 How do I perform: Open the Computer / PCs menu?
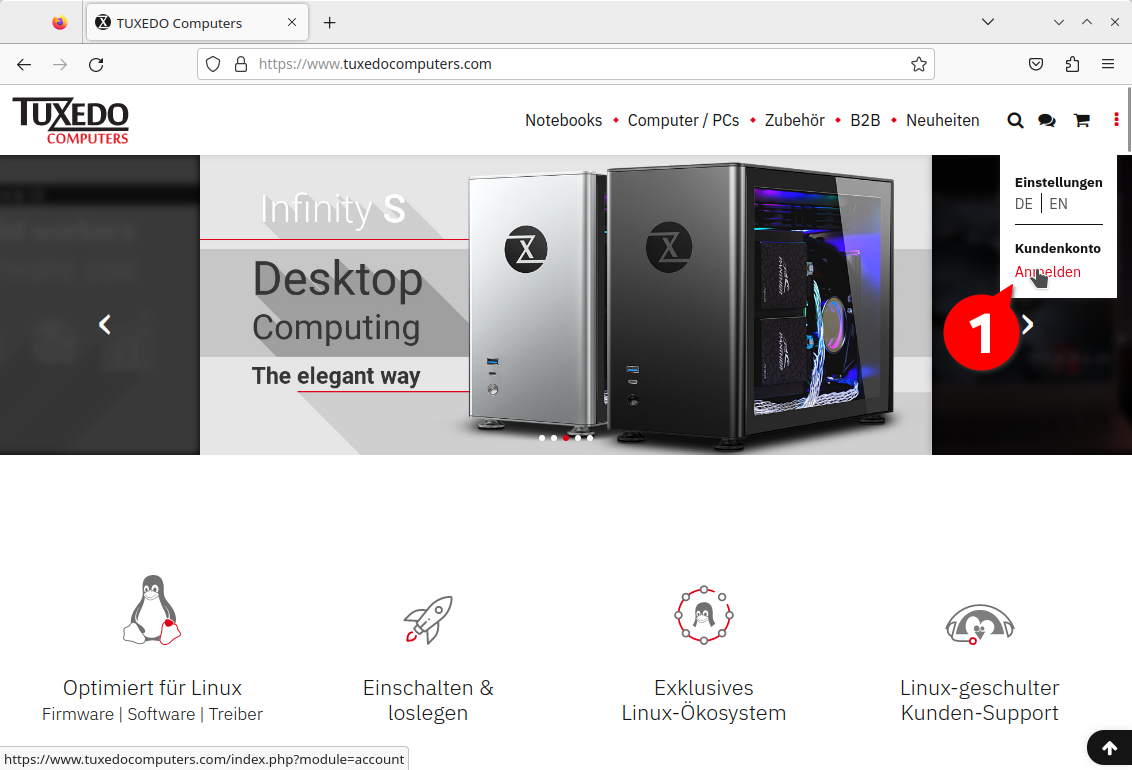[x=683, y=121]
